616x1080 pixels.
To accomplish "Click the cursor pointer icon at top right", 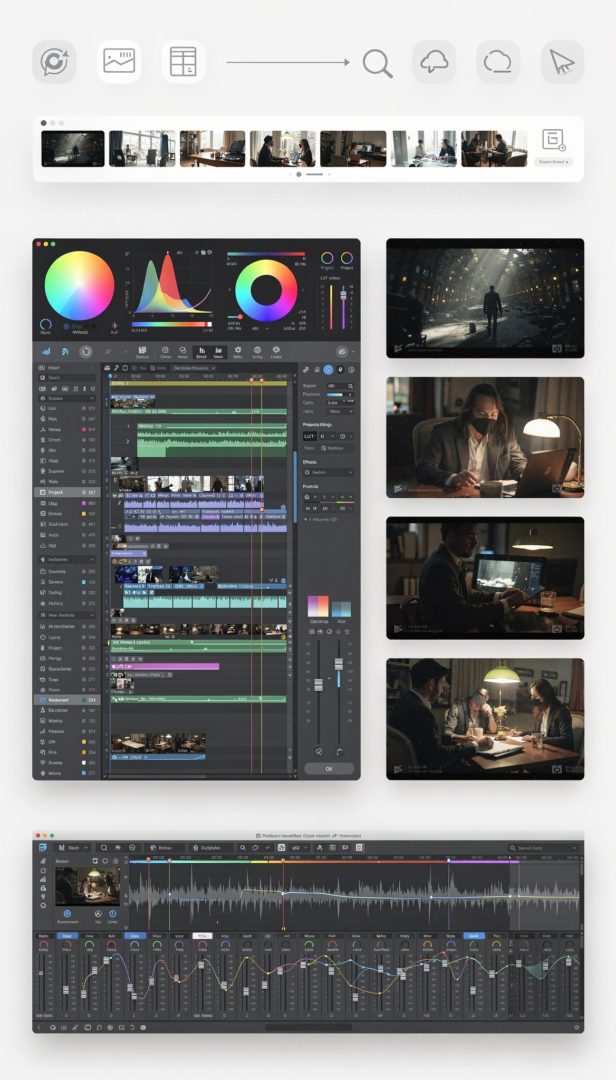I will pos(562,62).
